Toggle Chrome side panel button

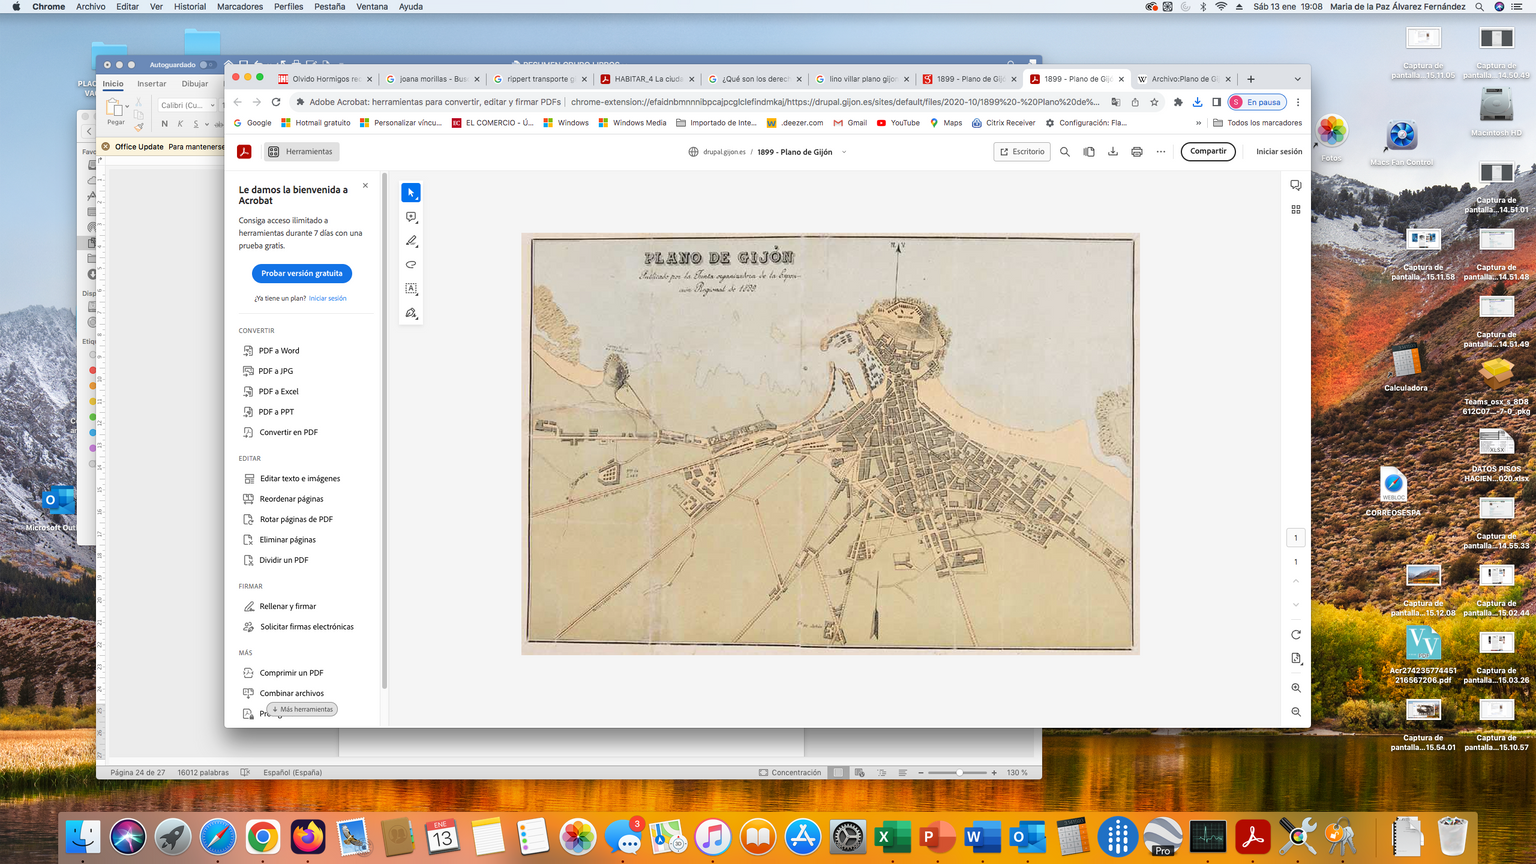[x=1217, y=102]
